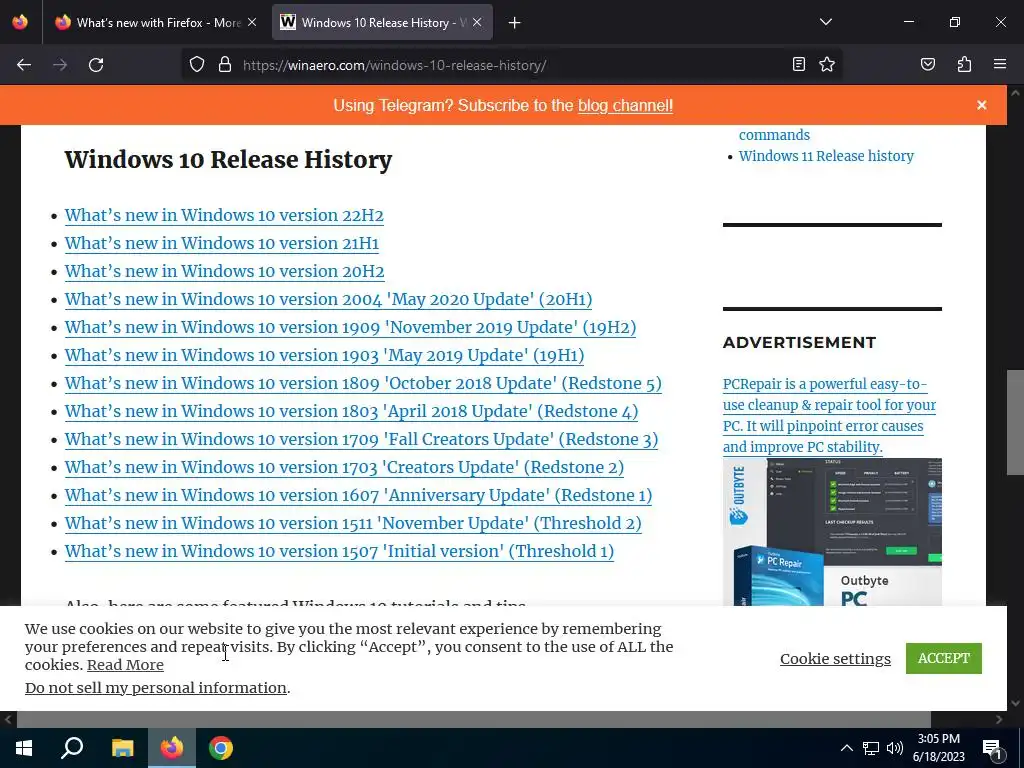Open the blog channel link in banner
This screenshot has width=1024, height=768.
[x=625, y=106]
